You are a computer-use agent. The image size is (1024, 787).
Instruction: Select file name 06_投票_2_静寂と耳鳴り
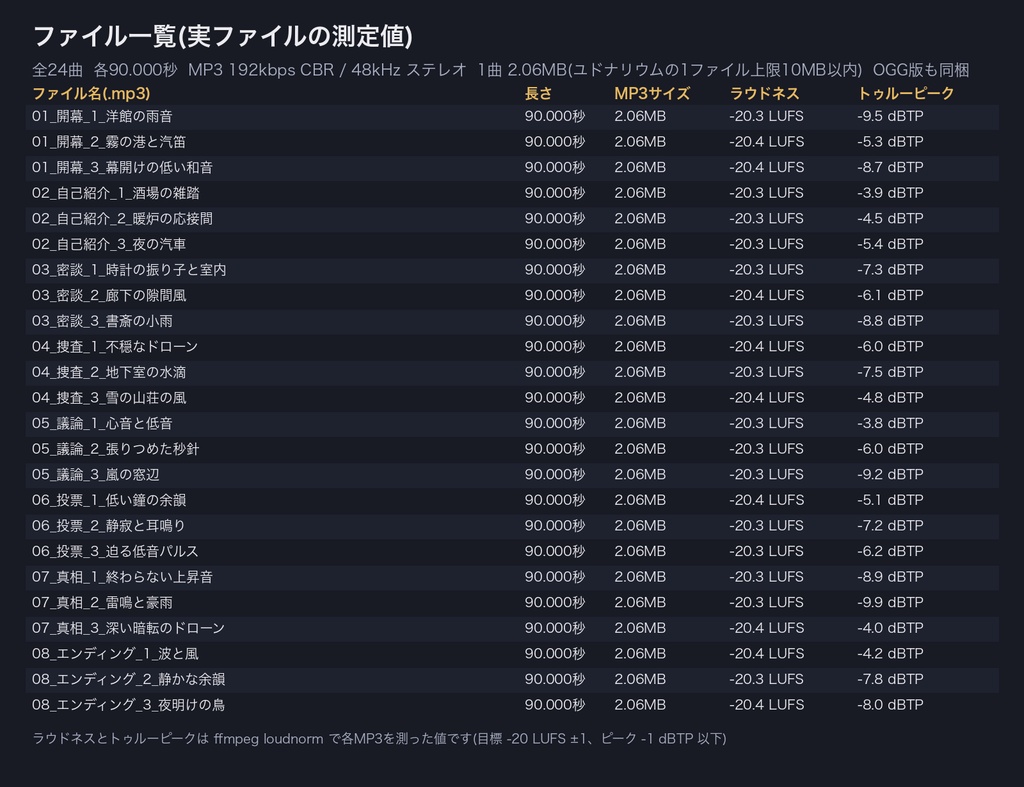109,525
